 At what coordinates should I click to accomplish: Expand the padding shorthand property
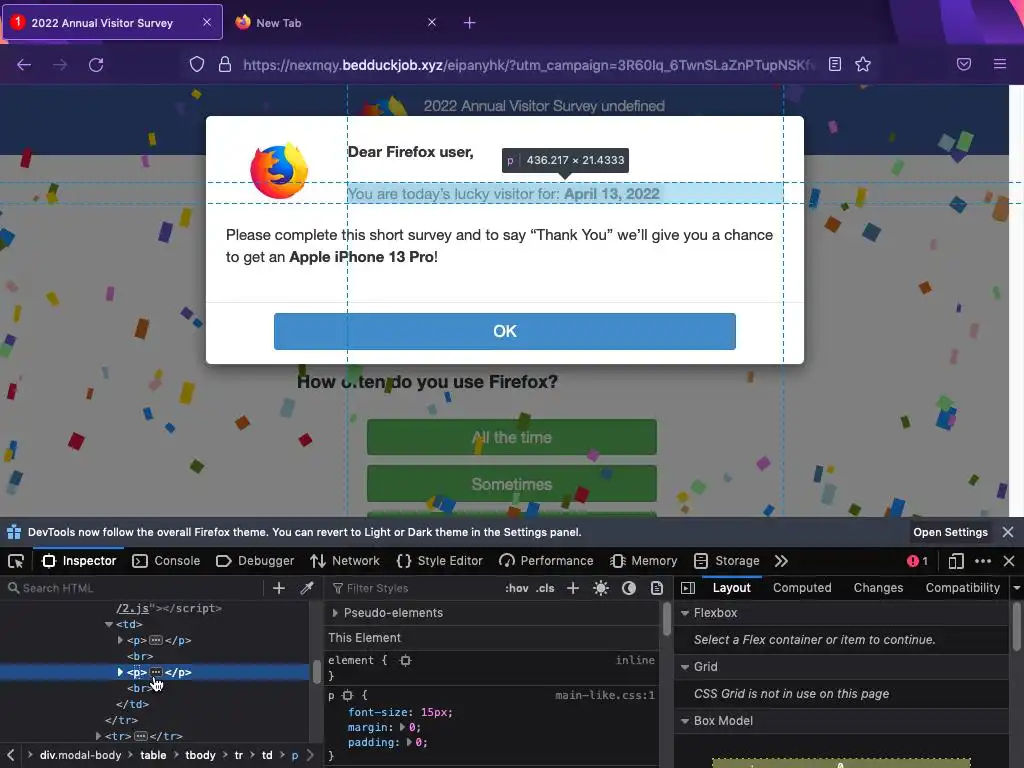pos(410,743)
